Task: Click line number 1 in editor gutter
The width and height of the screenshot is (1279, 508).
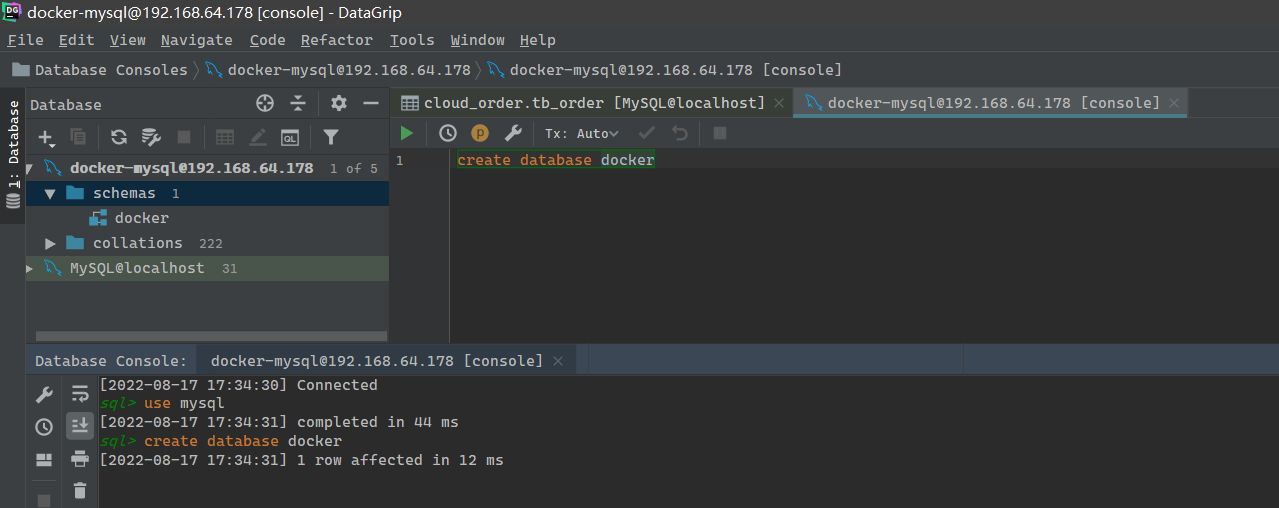Action: coord(400,160)
